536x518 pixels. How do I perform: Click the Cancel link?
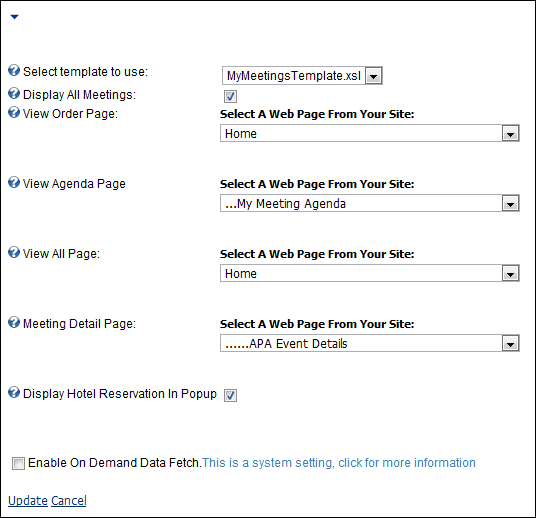(69, 501)
